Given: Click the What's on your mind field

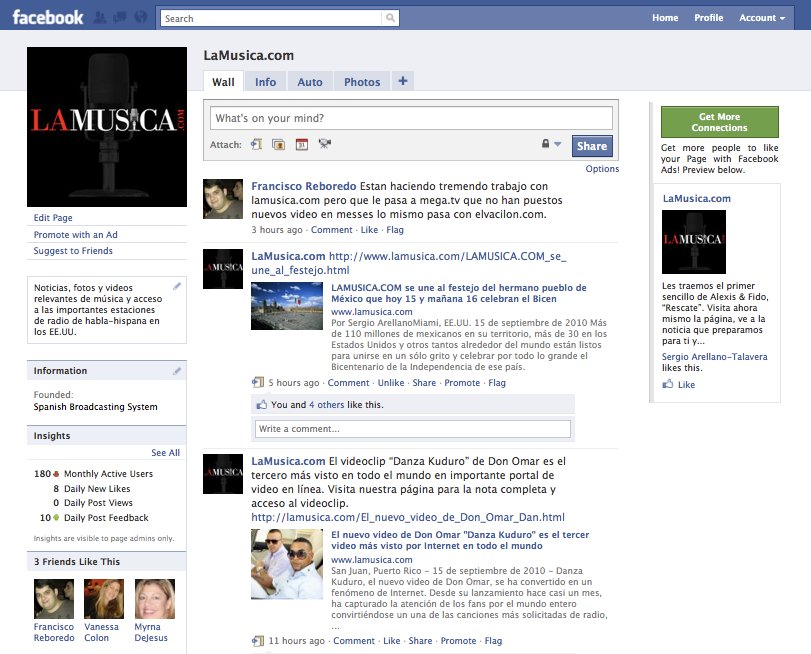Looking at the screenshot, I should (411, 118).
